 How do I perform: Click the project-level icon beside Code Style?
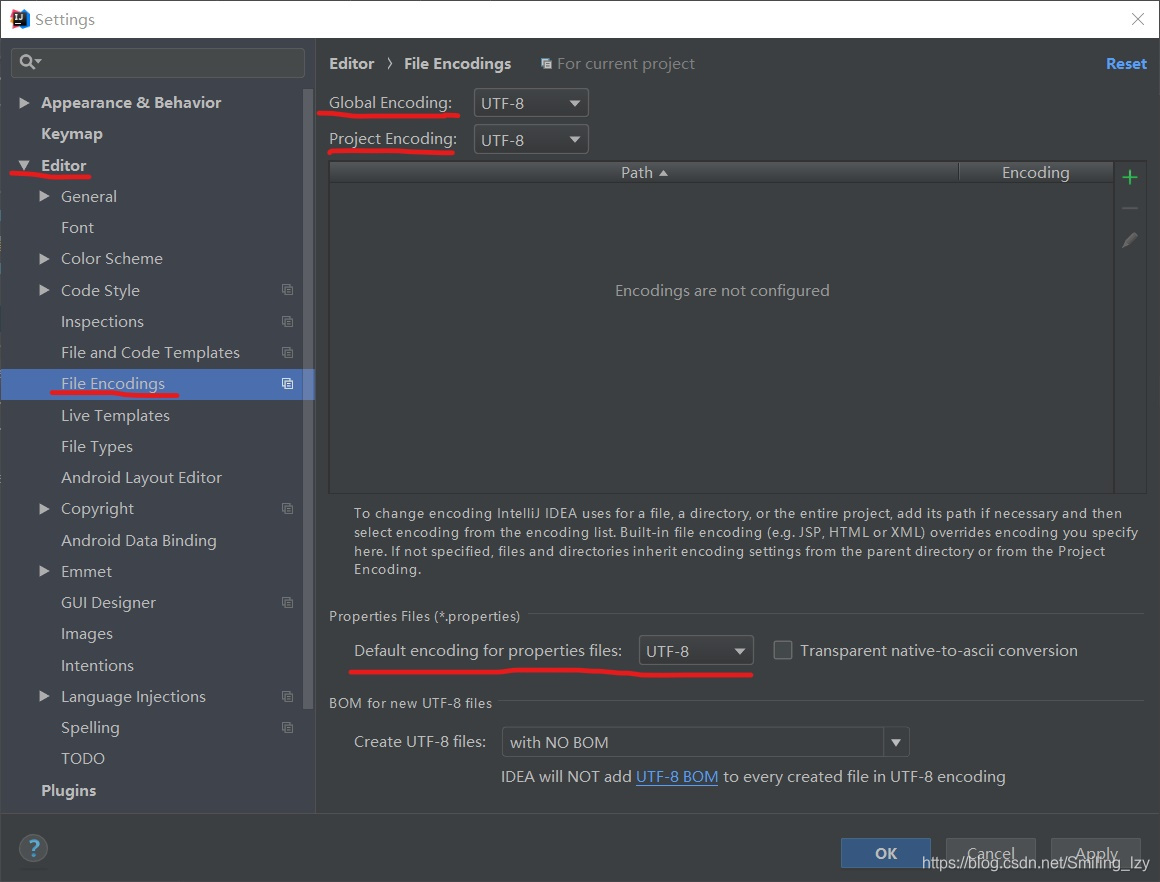[x=288, y=290]
